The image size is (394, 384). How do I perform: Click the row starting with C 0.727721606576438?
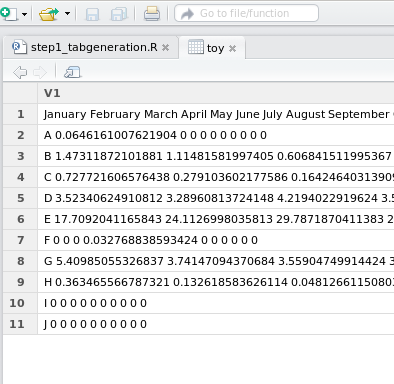tap(216, 177)
